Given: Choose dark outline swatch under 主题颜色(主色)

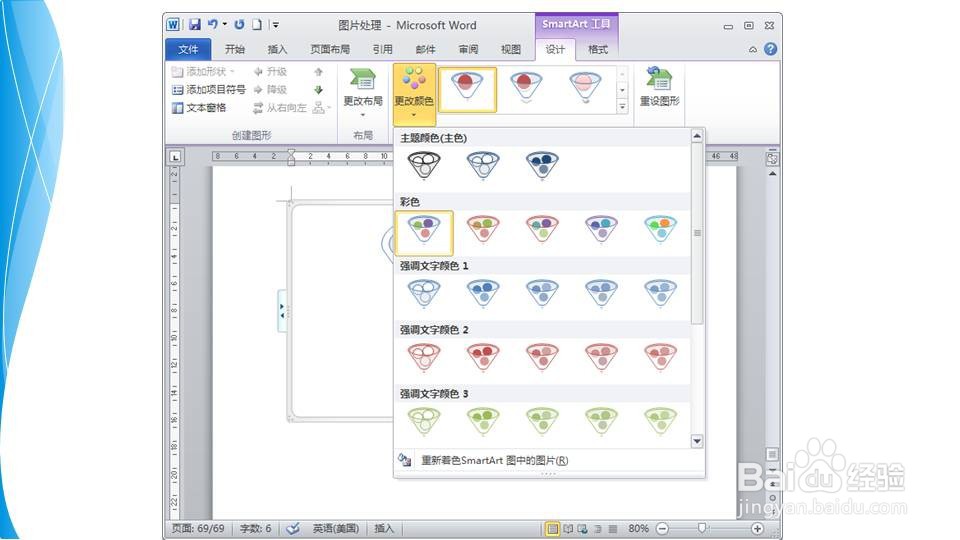Looking at the screenshot, I should [x=424, y=165].
